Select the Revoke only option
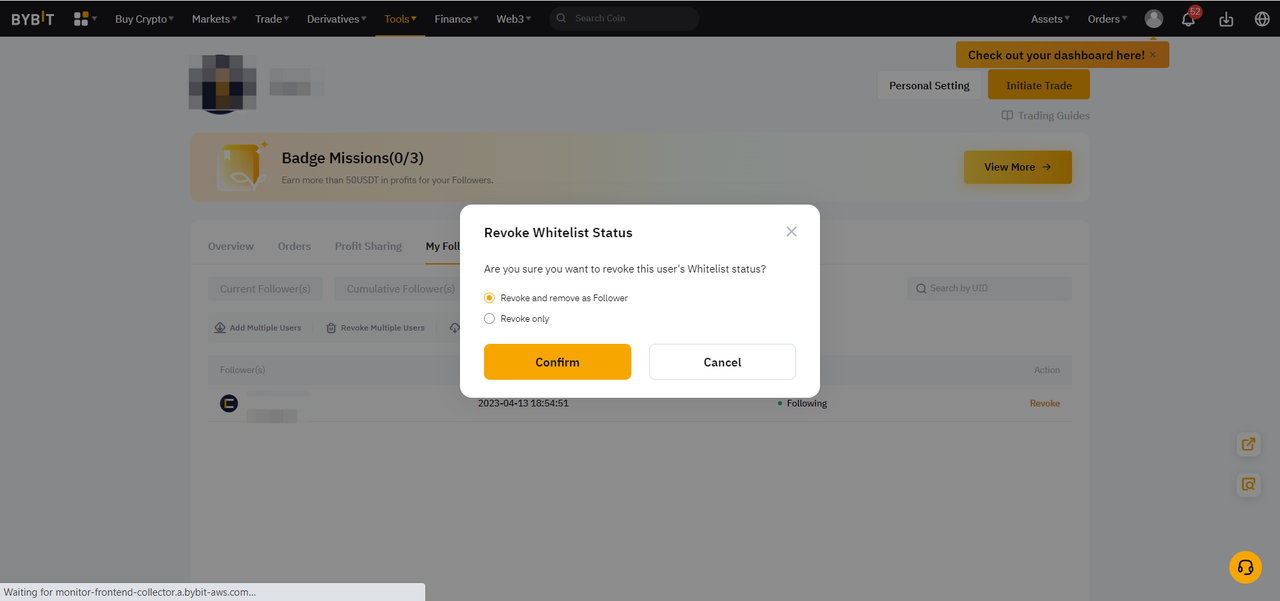Viewport: 1280px width, 601px height. click(489, 319)
